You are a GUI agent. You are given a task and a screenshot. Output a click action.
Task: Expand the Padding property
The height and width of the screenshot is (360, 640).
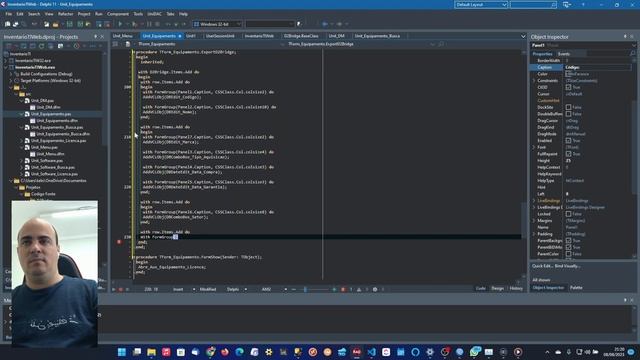[534, 234]
